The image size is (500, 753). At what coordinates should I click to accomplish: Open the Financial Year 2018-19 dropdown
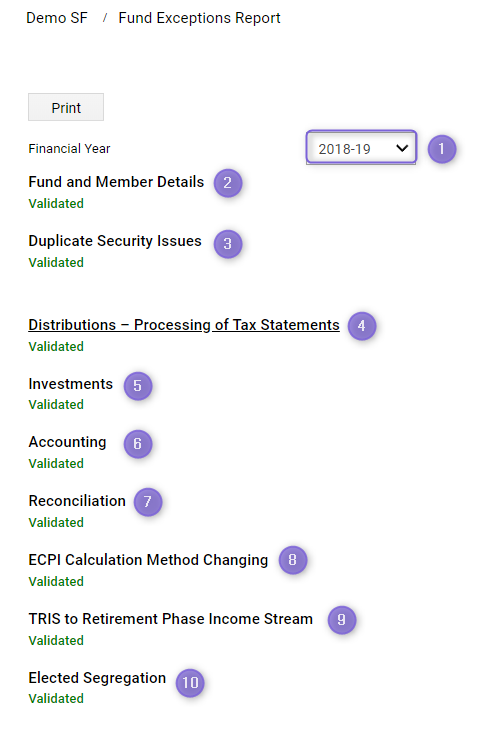click(361, 148)
